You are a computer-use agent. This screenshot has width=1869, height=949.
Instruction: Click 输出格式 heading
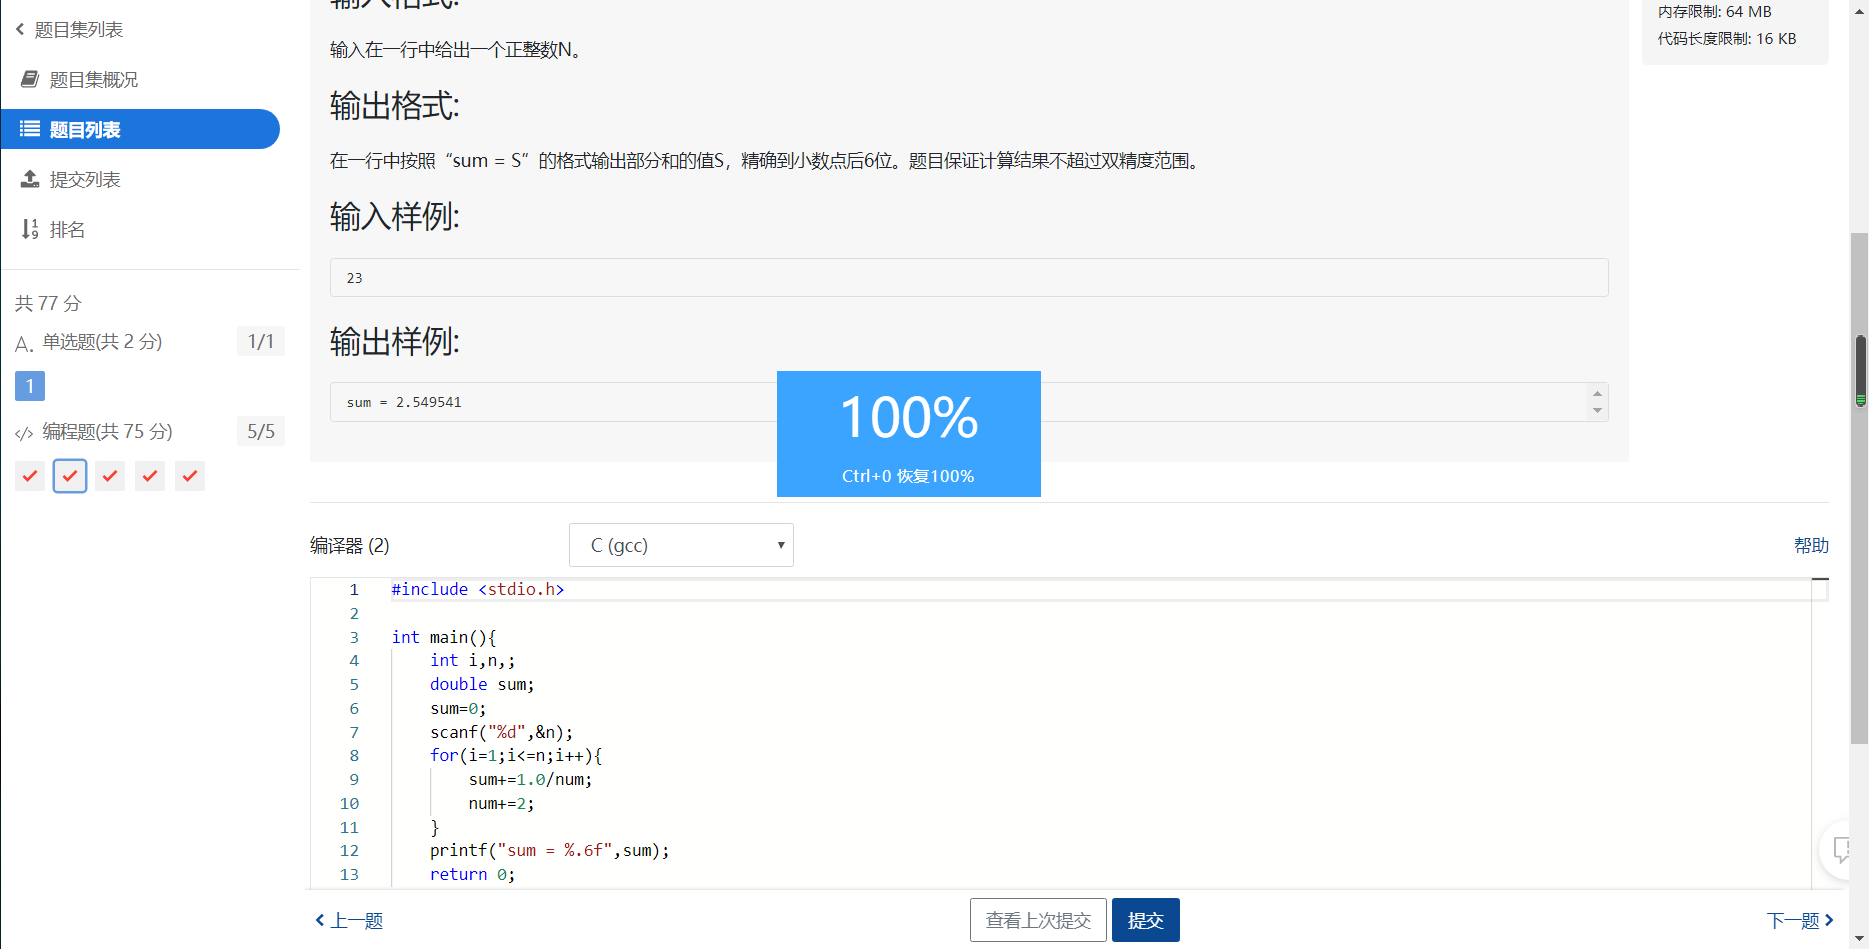coord(395,106)
